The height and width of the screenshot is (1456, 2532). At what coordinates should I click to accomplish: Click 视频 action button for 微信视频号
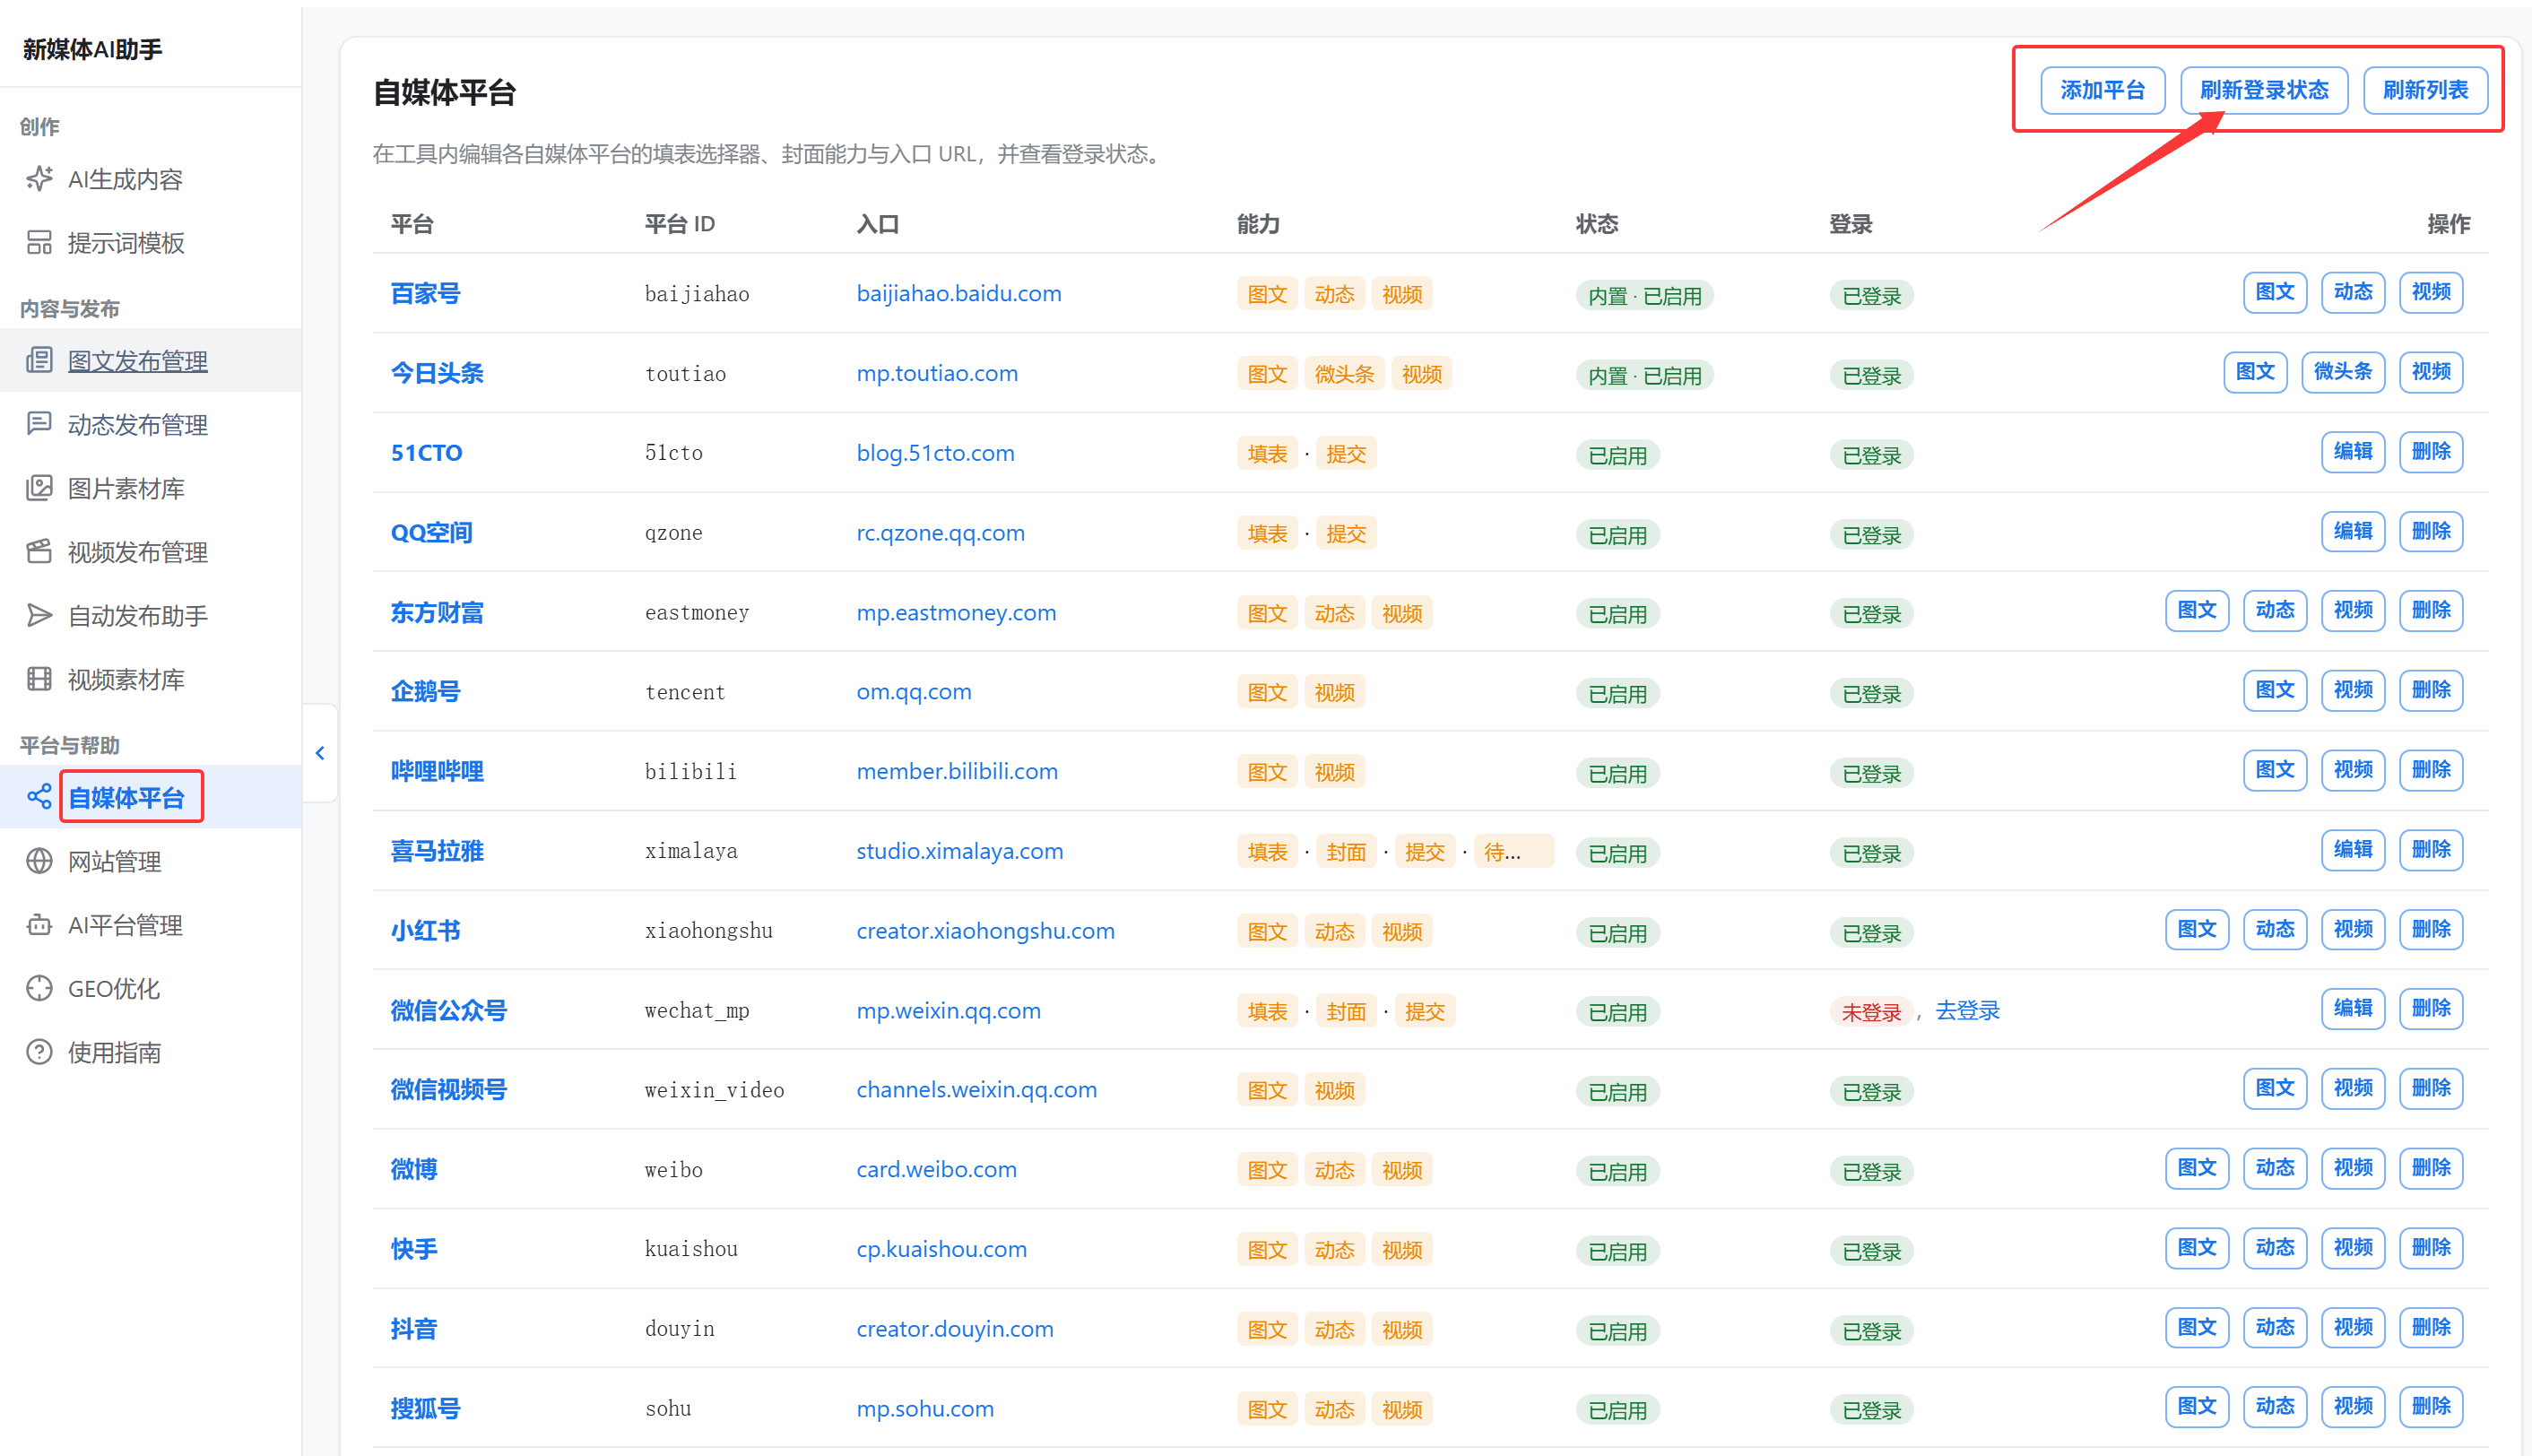pyautogui.click(x=2352, y=1088)
